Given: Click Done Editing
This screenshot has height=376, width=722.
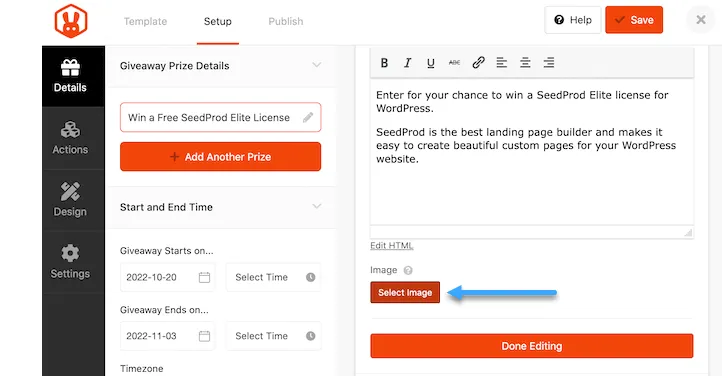Looking at the screenshot, I should tap(532, 346).
